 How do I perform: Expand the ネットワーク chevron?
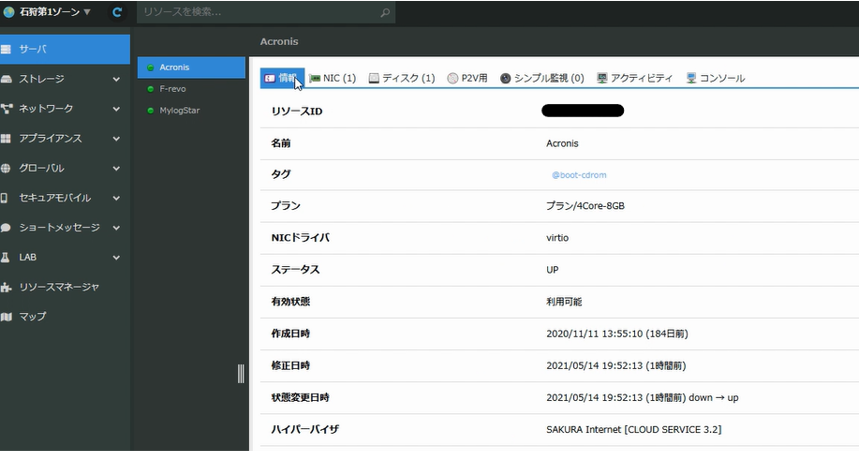(116, 109)
